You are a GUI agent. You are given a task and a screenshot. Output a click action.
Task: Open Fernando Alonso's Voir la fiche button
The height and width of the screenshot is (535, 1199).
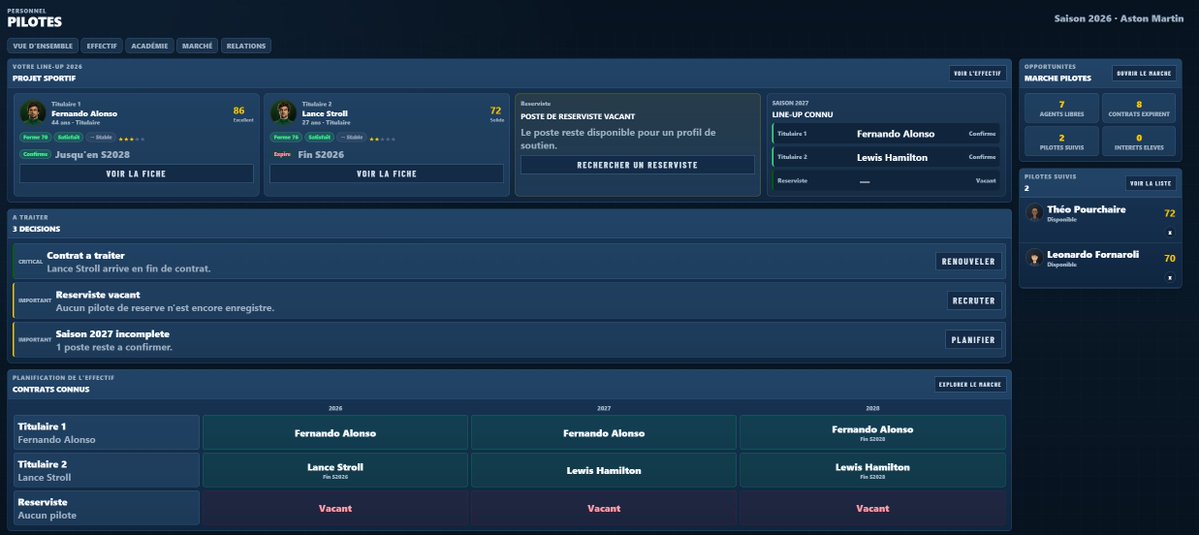136,173
